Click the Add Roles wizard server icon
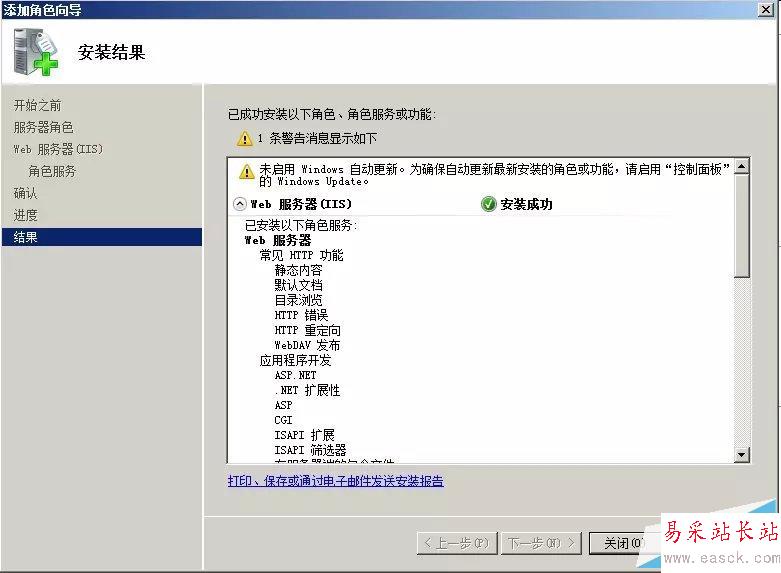Screen dimensions: 781x573 click(x=36, y=52)
